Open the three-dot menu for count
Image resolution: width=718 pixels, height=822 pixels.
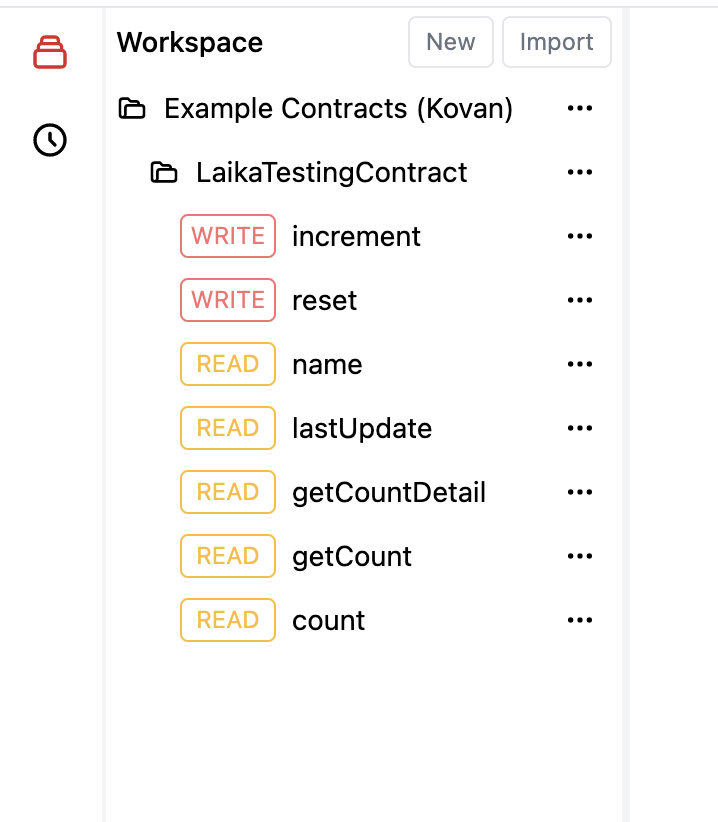coord(580,621)
